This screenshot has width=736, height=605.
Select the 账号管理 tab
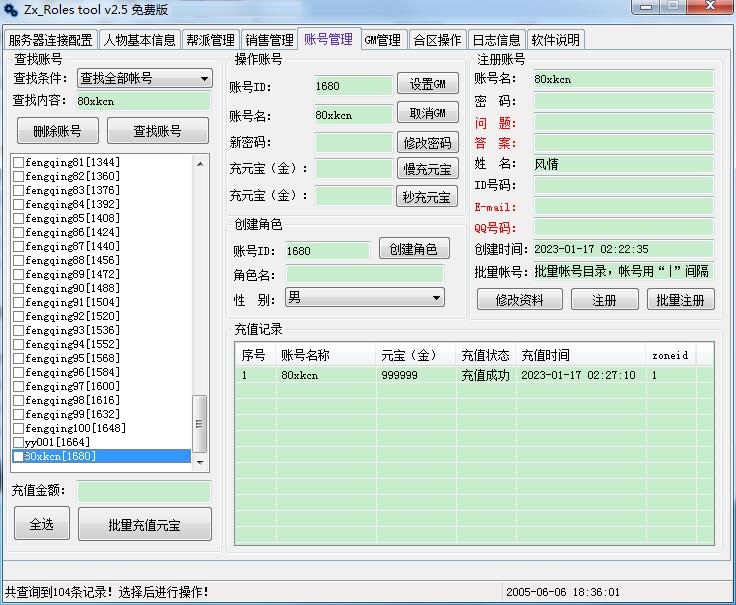point(329,38)
